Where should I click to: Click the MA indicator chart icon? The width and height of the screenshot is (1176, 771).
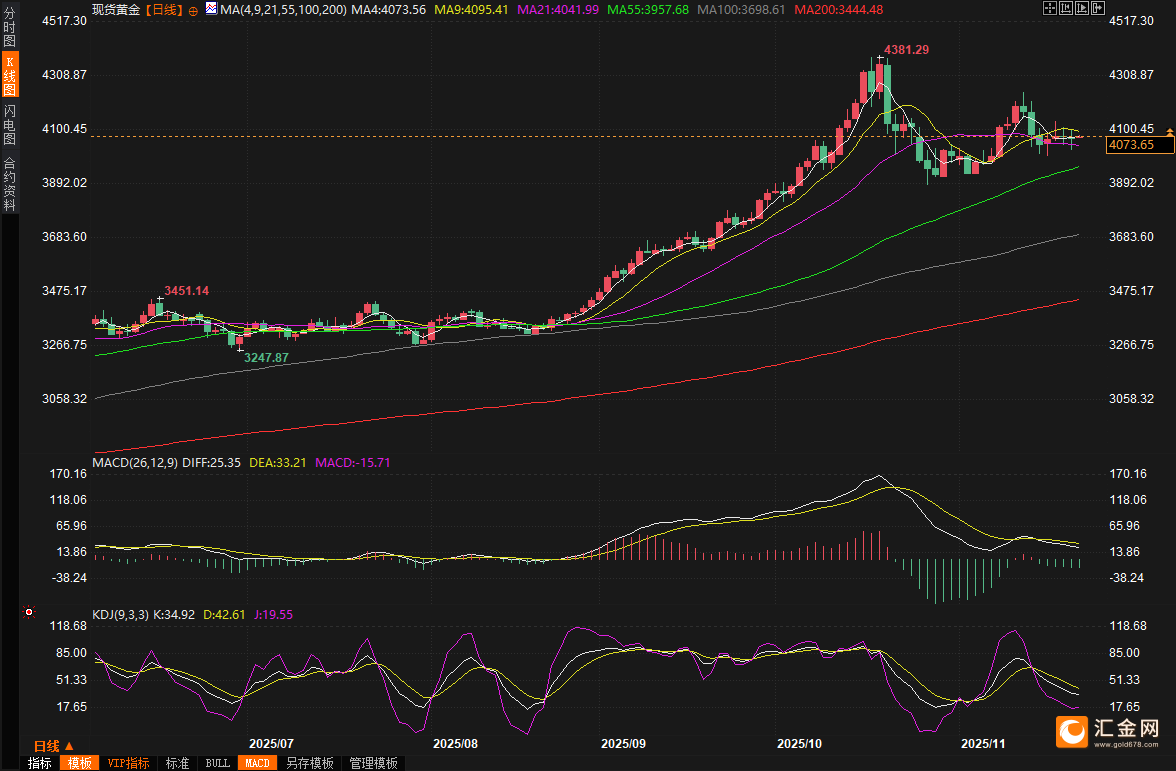tap(210, 9)
